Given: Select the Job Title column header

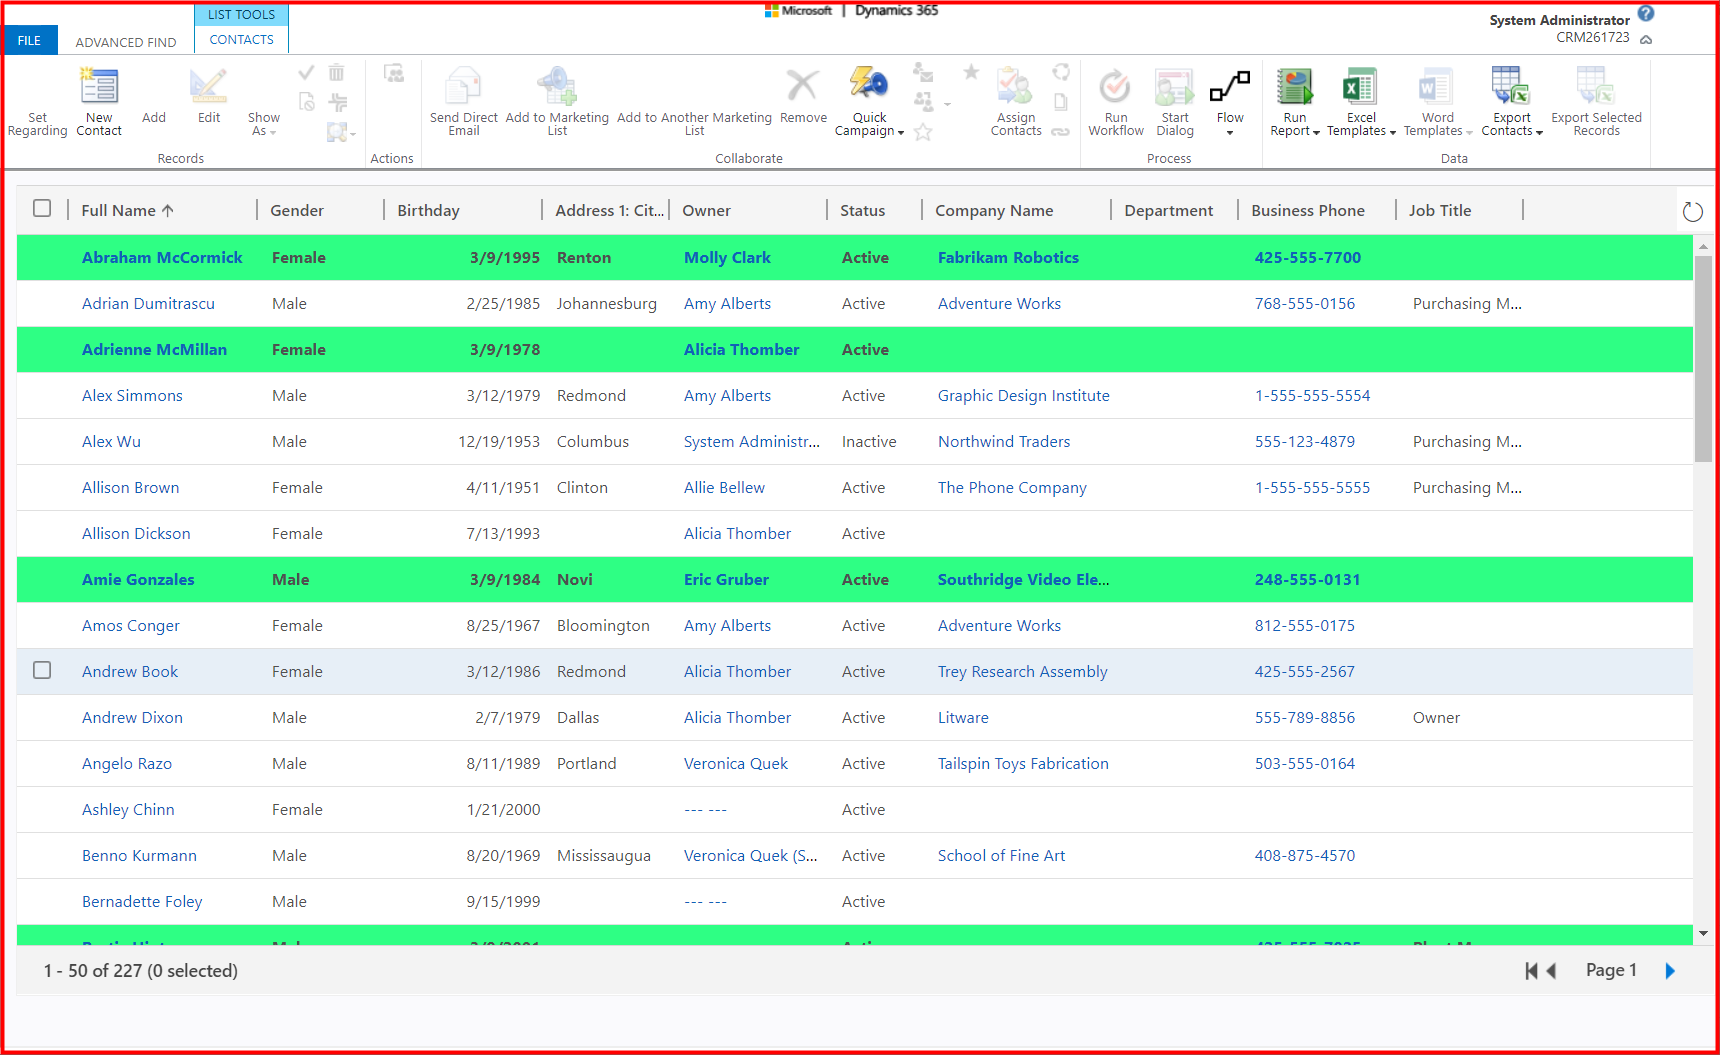Looking at the screenshot, I should [x=1440, y=210].
